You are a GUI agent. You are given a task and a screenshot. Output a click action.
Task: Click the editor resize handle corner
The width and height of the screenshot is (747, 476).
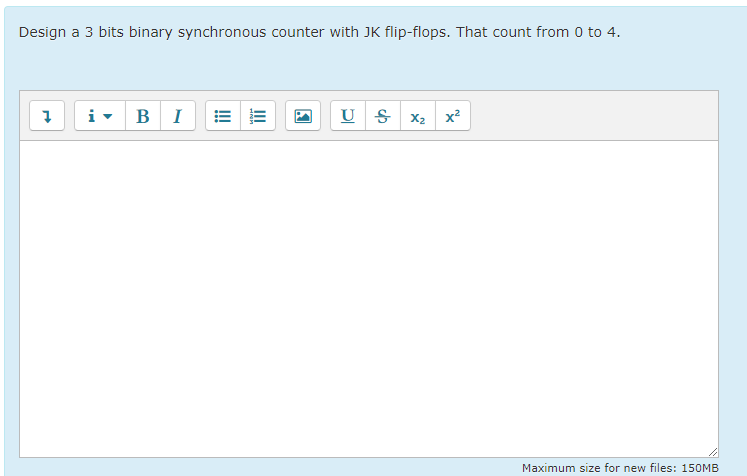(x=713, y=452)
